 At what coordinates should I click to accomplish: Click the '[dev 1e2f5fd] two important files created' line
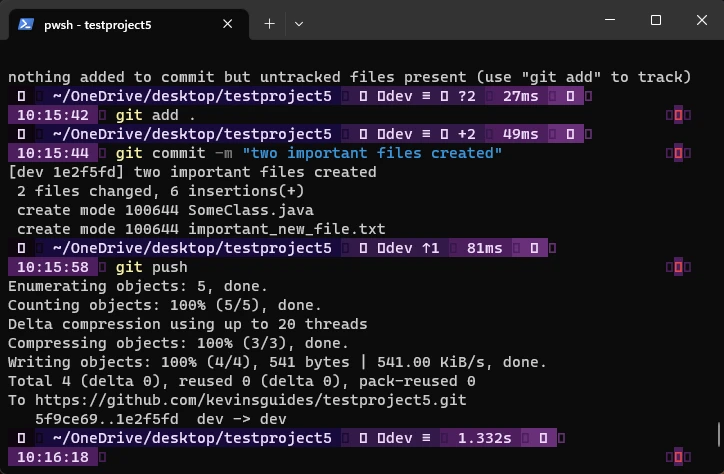192,172
